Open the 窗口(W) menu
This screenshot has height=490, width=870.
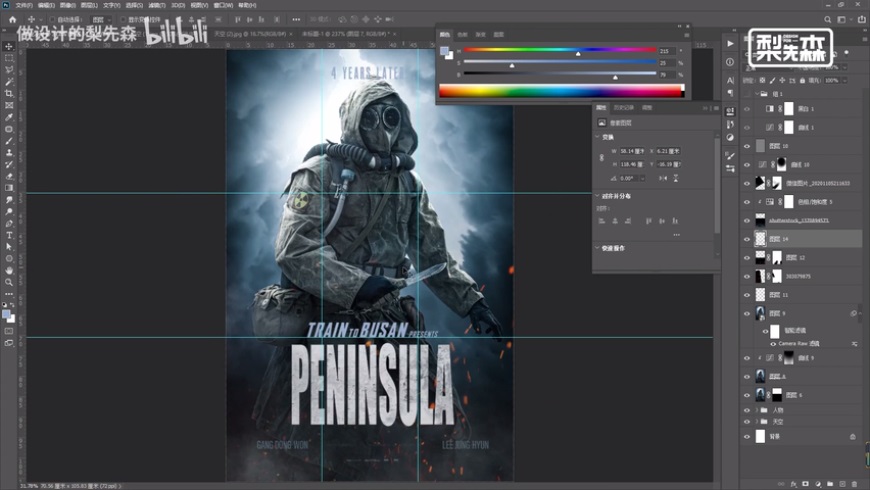point(224,5)
